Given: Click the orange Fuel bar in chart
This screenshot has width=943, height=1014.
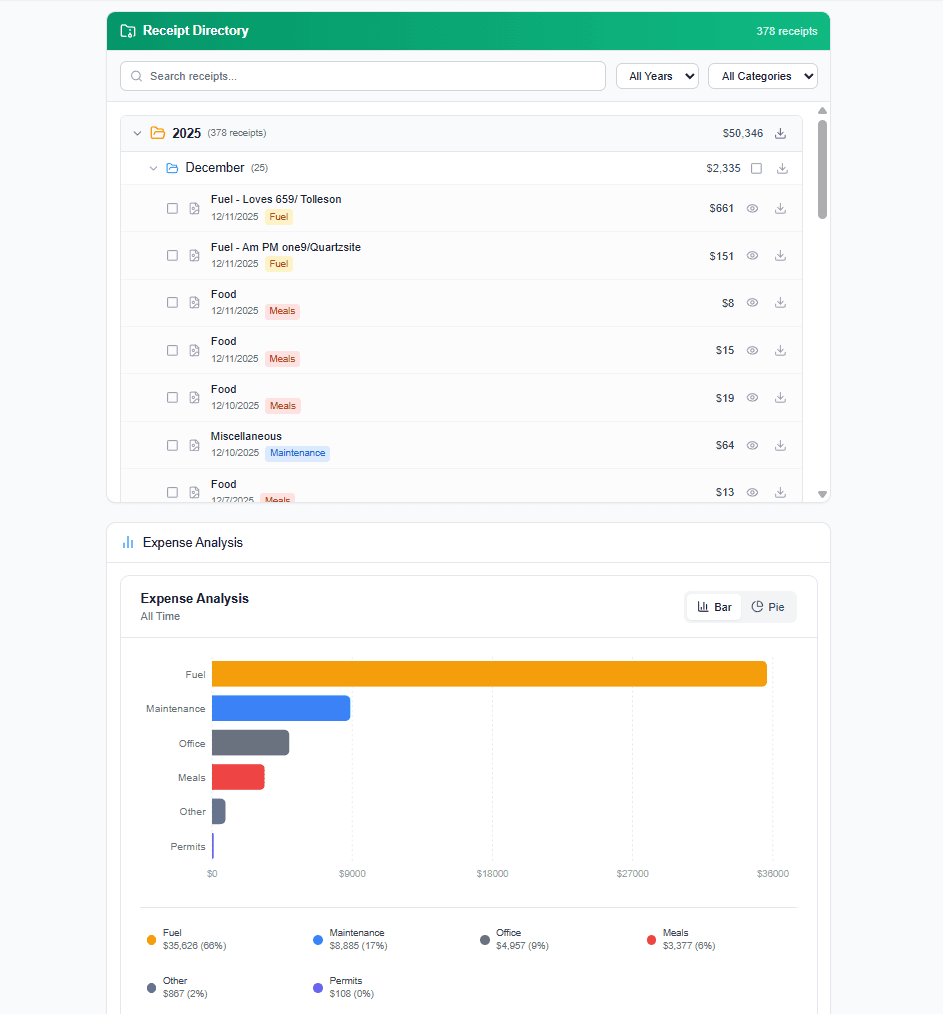Looking at the screenshot, I should point(489,674).
